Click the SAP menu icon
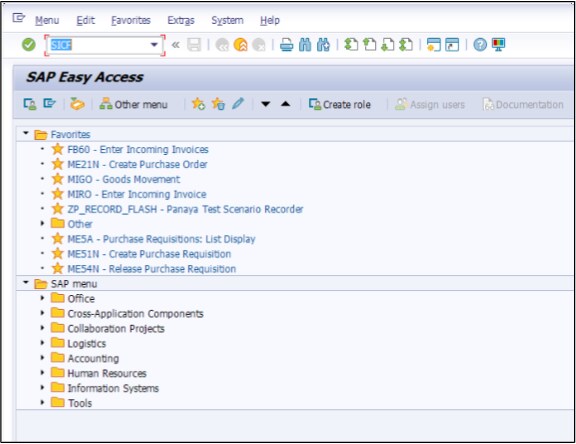576x444 pixels. click(x=49, y=104)
